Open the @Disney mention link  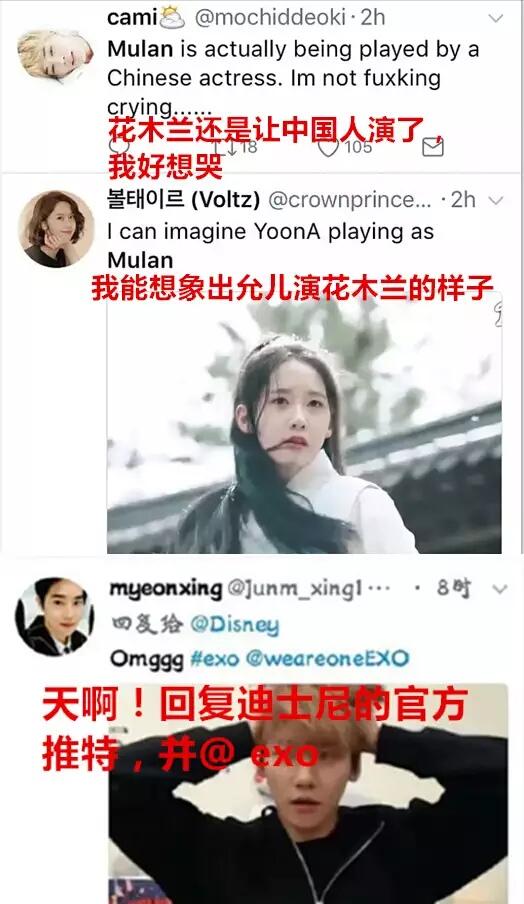coord(234,625)
